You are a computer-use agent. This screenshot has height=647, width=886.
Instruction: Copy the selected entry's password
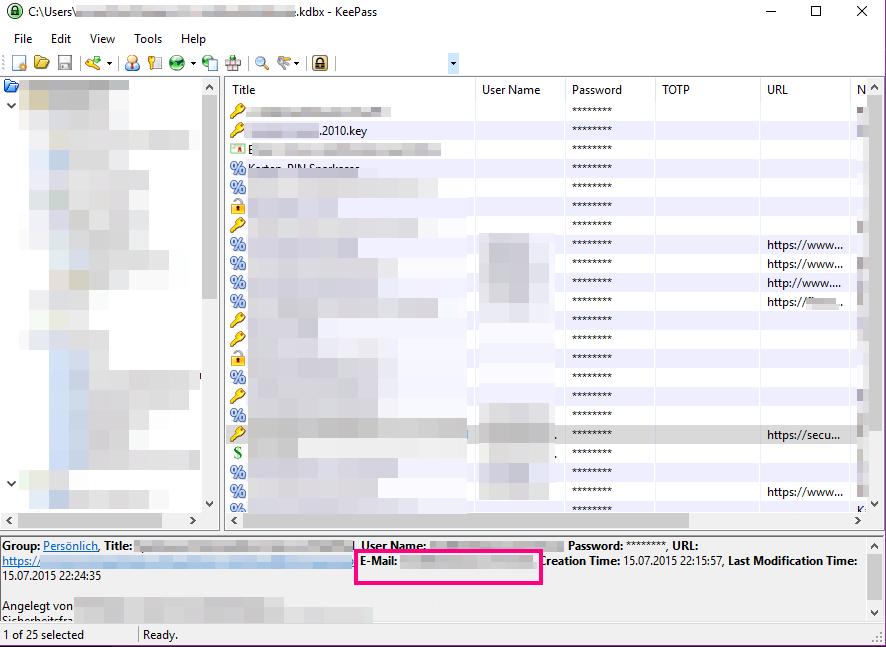click(x=155, y=62)
